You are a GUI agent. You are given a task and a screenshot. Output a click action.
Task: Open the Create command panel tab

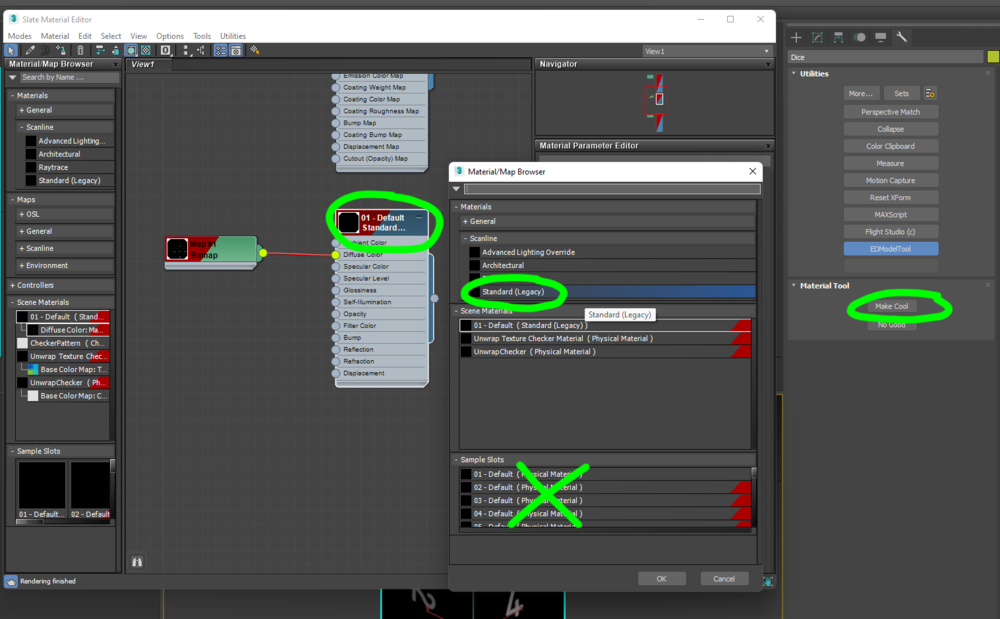click(796, 38)
